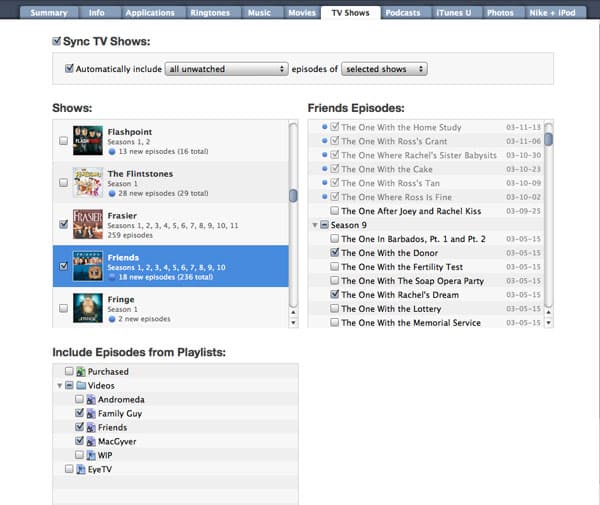Collapse the Videos folder triangle
This screenshot has width=600, height=505.
tap(60, 386)
